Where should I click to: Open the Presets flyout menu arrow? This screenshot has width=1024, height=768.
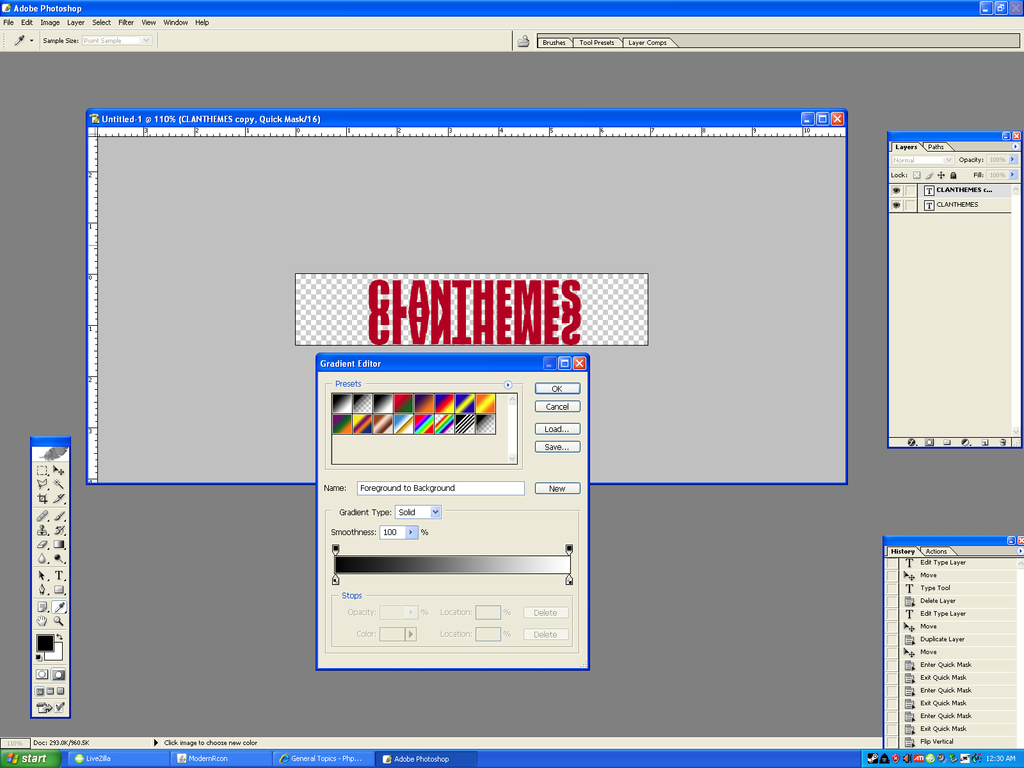(x=508, y=385)
